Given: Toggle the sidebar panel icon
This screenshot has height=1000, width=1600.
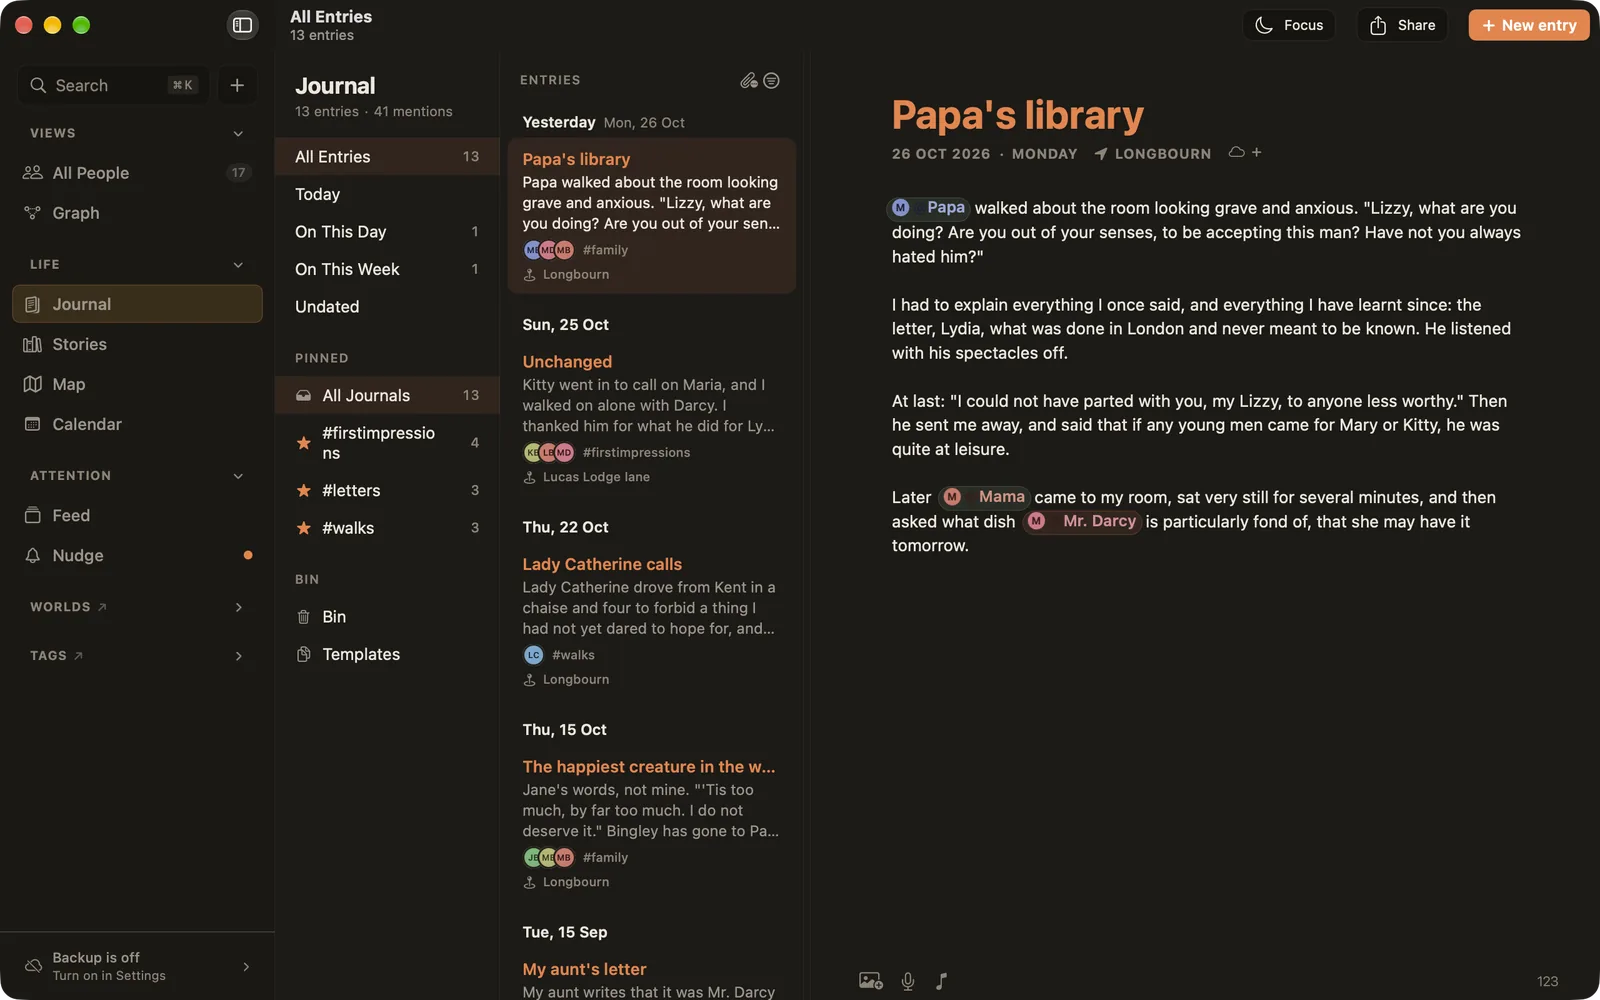Looking at the screenshot, I should pyautogui.click(x=242, y=25).
